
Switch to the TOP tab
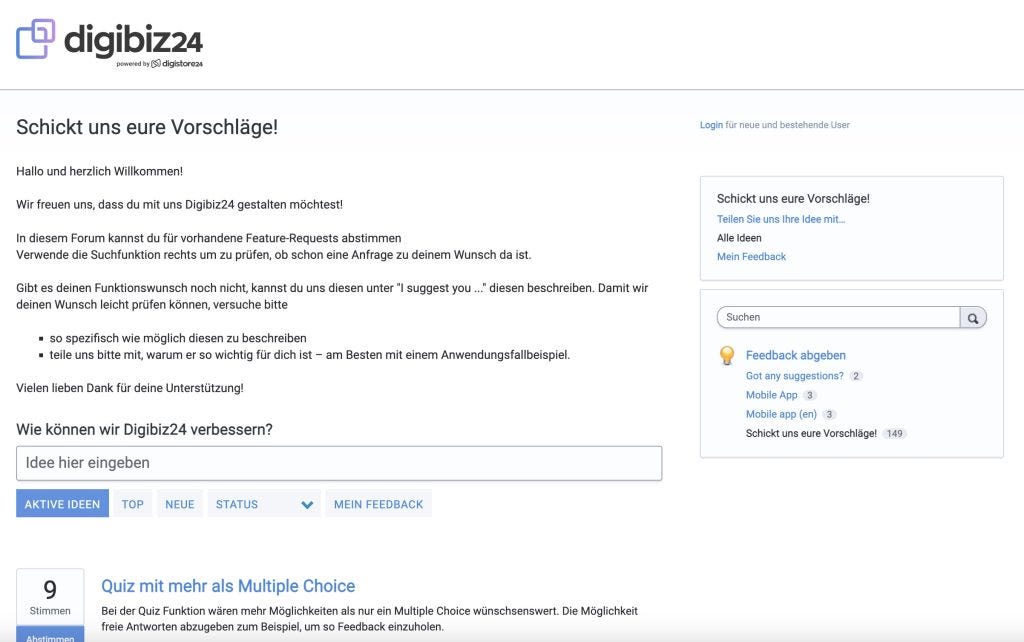(132, 504)
